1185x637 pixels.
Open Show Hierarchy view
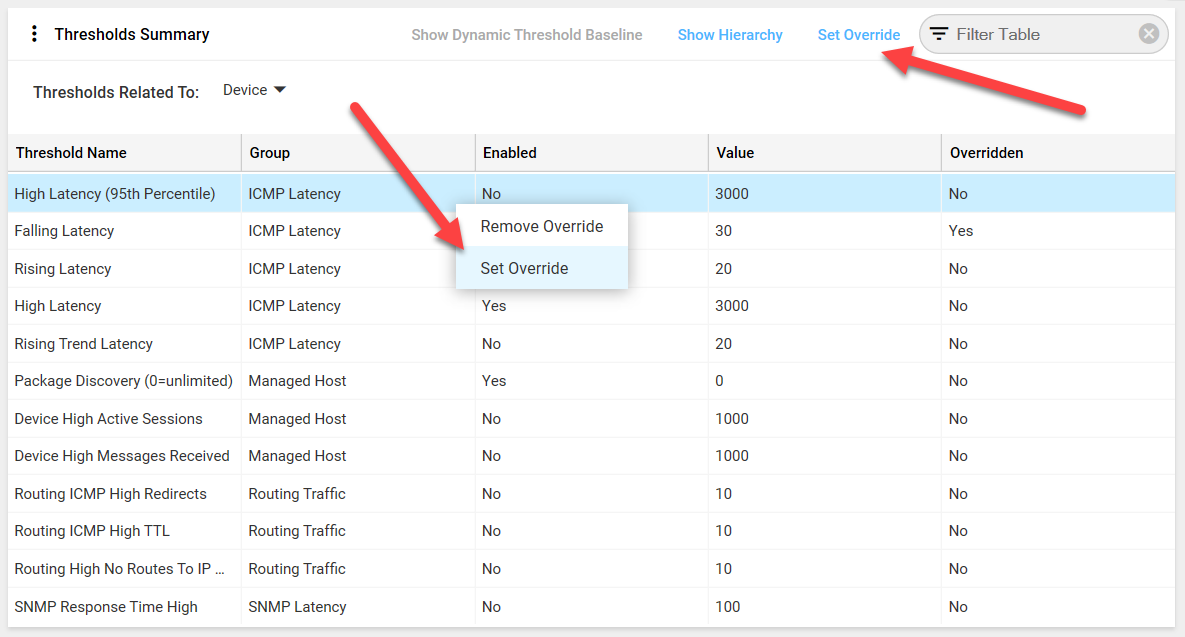(x=730, y=34)
